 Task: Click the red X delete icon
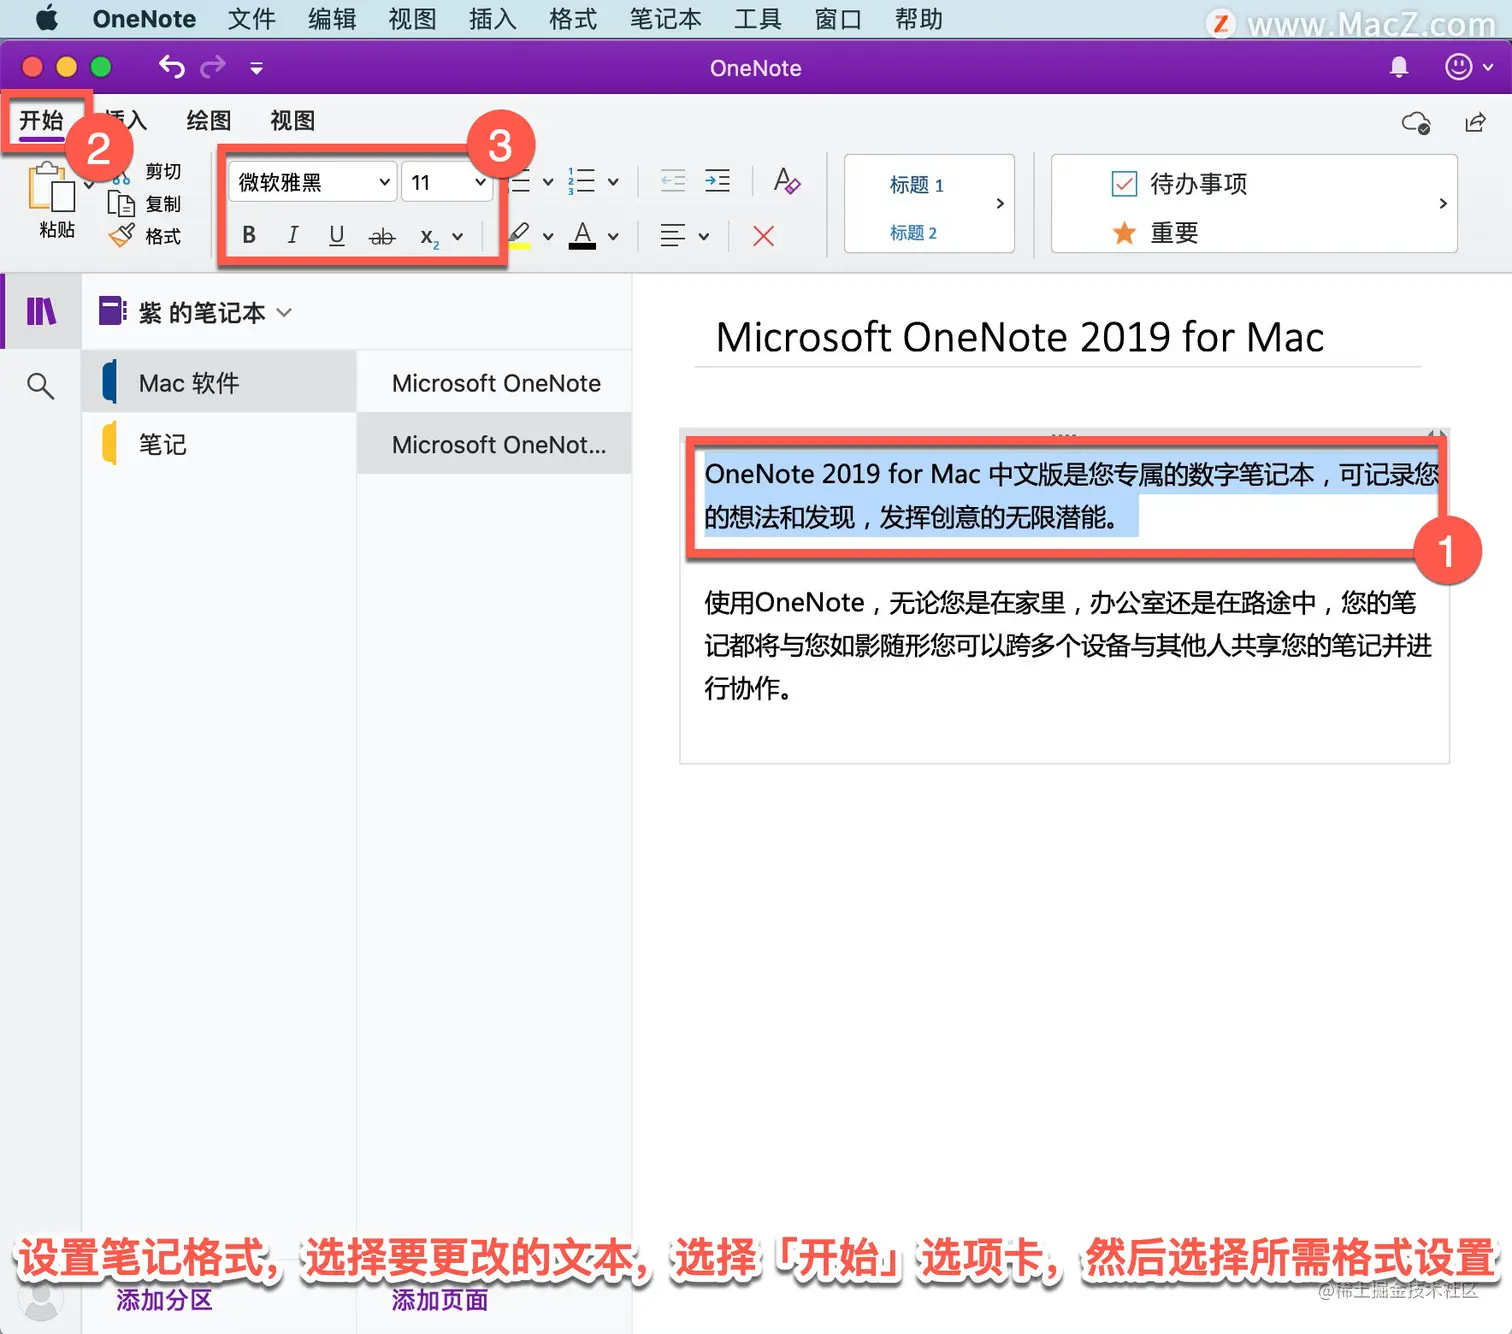tap(763, 236)
